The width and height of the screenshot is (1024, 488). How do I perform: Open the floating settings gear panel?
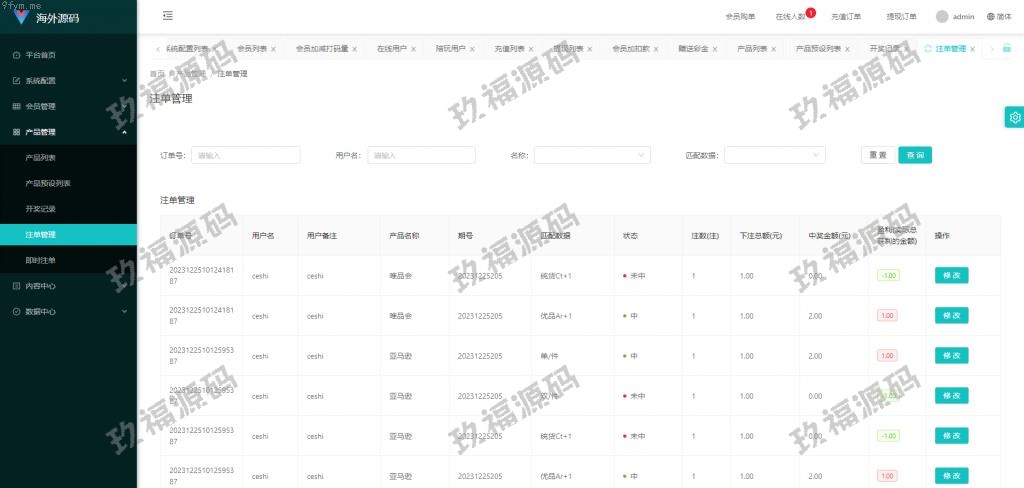click(x=1014, y=118)
